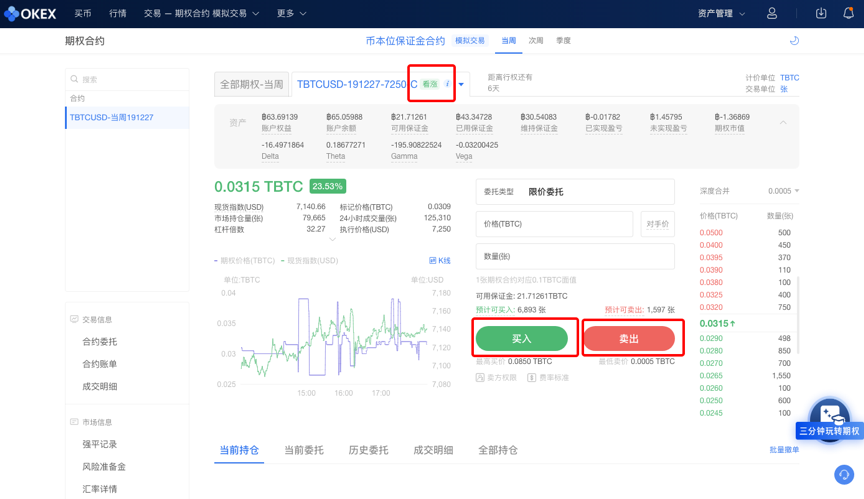Click the 23.53% change badge
Viewport: 864px width, 499px height.
[327, 186]
